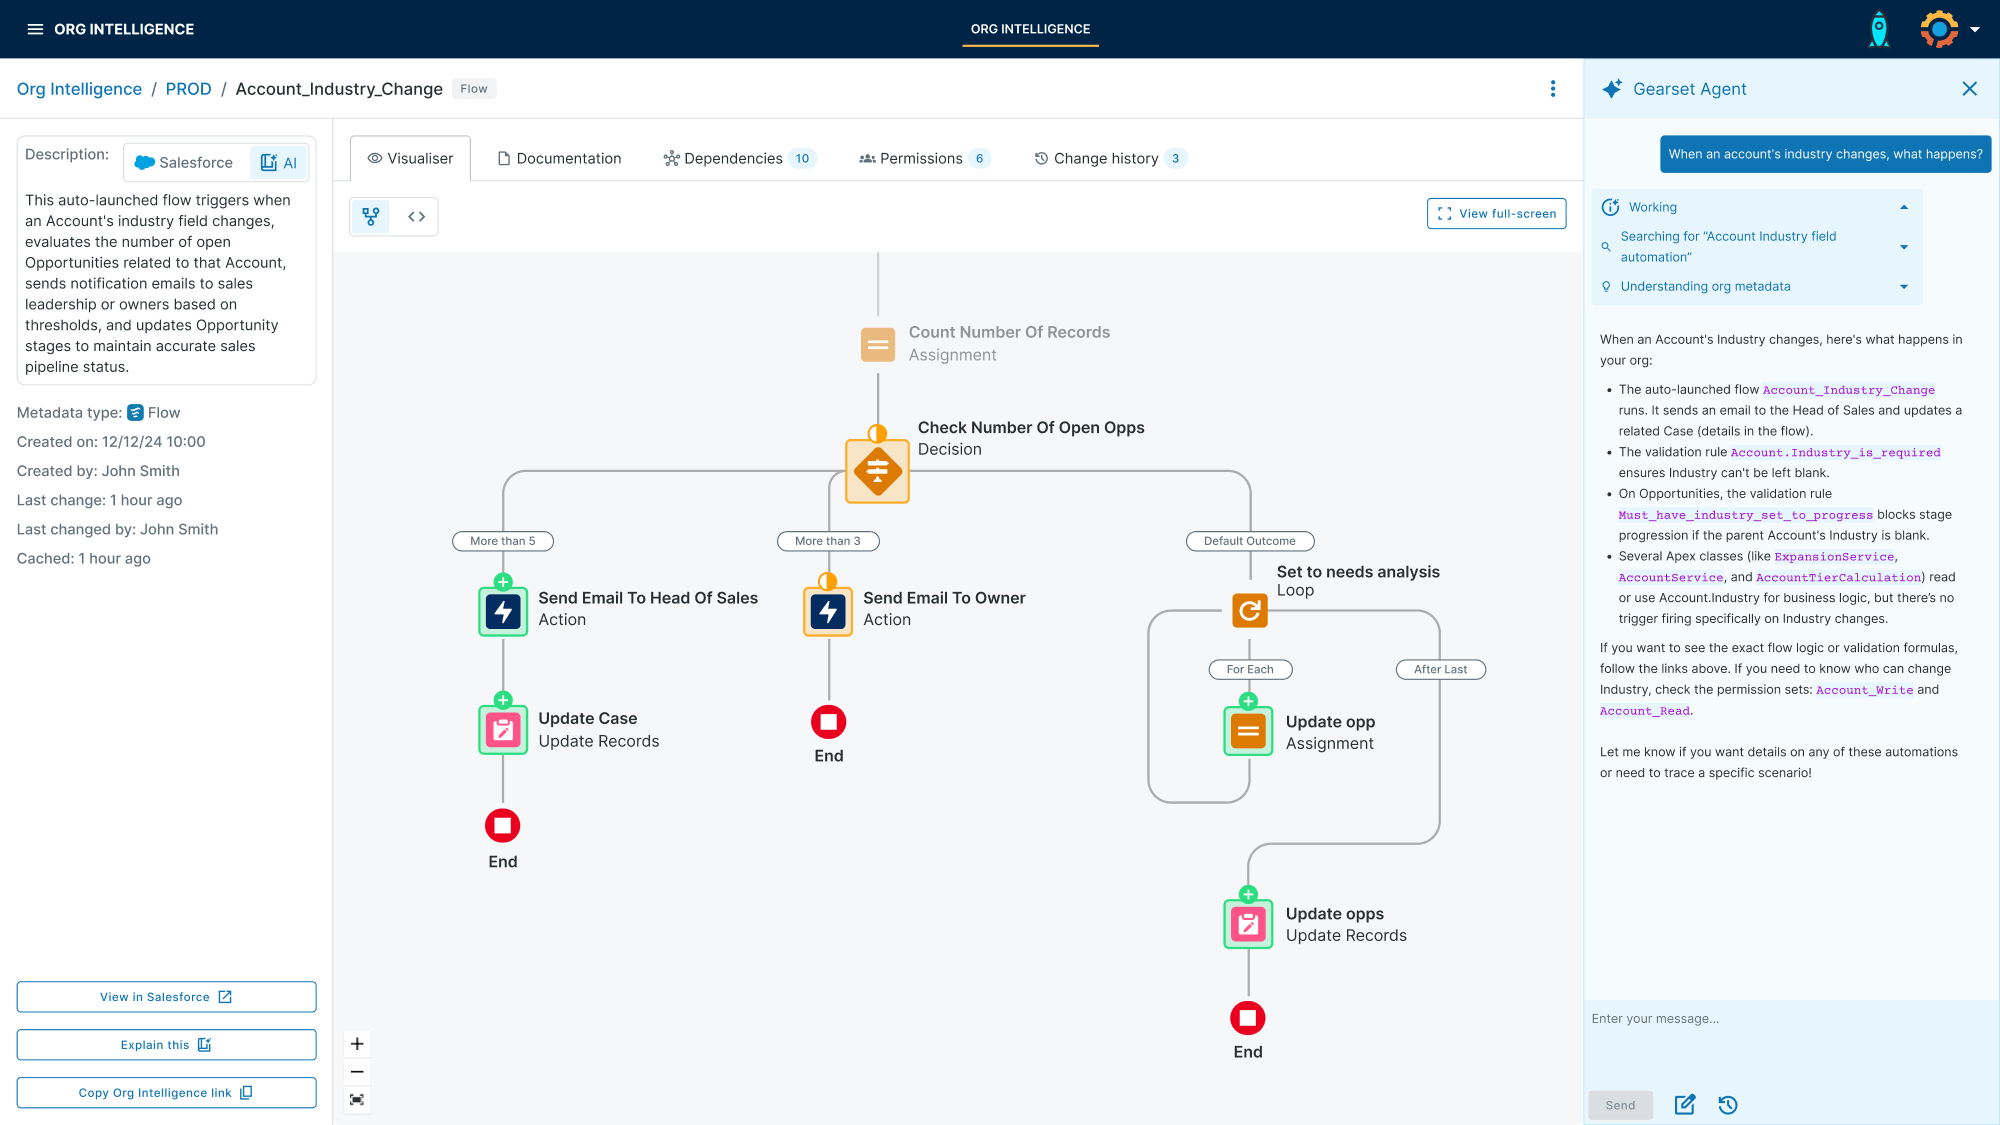The width and height of the screenshot is (2000, 1125).
Task: Click the fit-to-screen canvas icon
Action: [357, 1100]
